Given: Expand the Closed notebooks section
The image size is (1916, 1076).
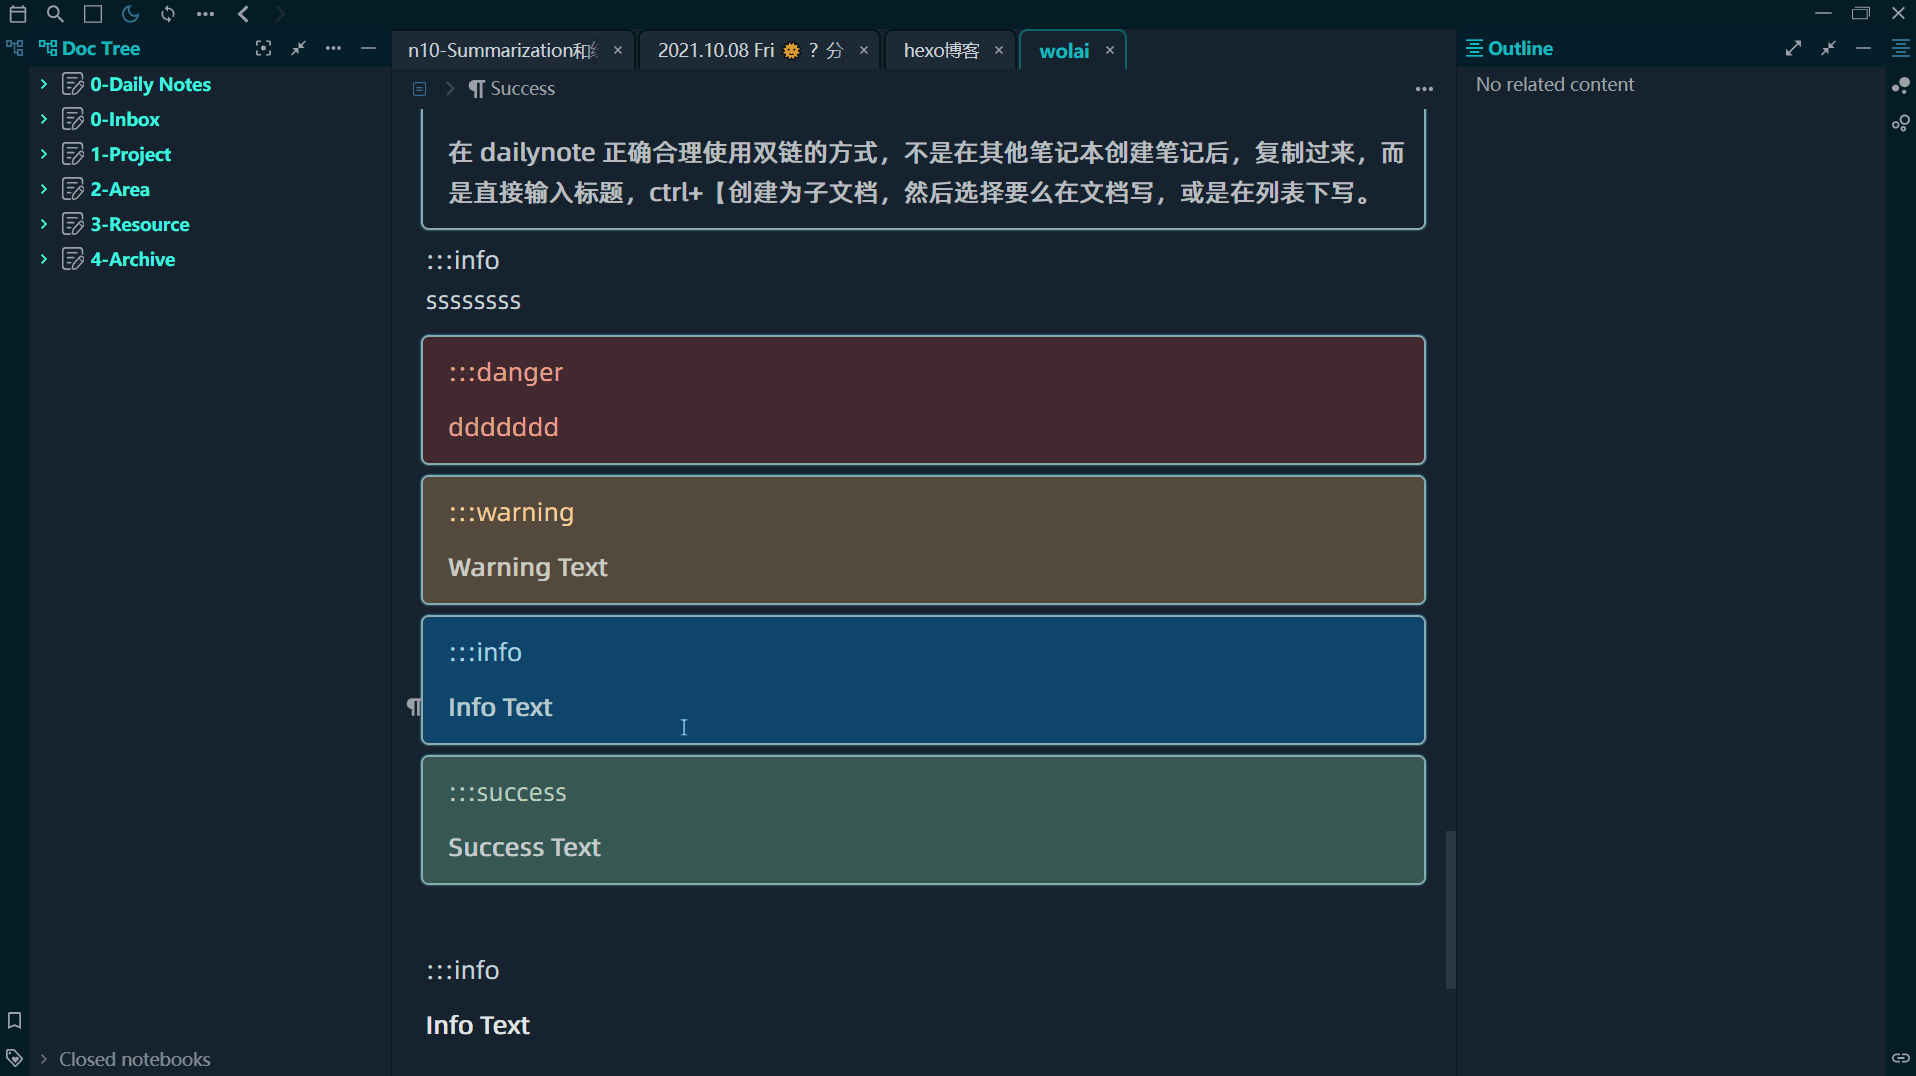Looking at the screenshot, I should (x=42, y=1058).
